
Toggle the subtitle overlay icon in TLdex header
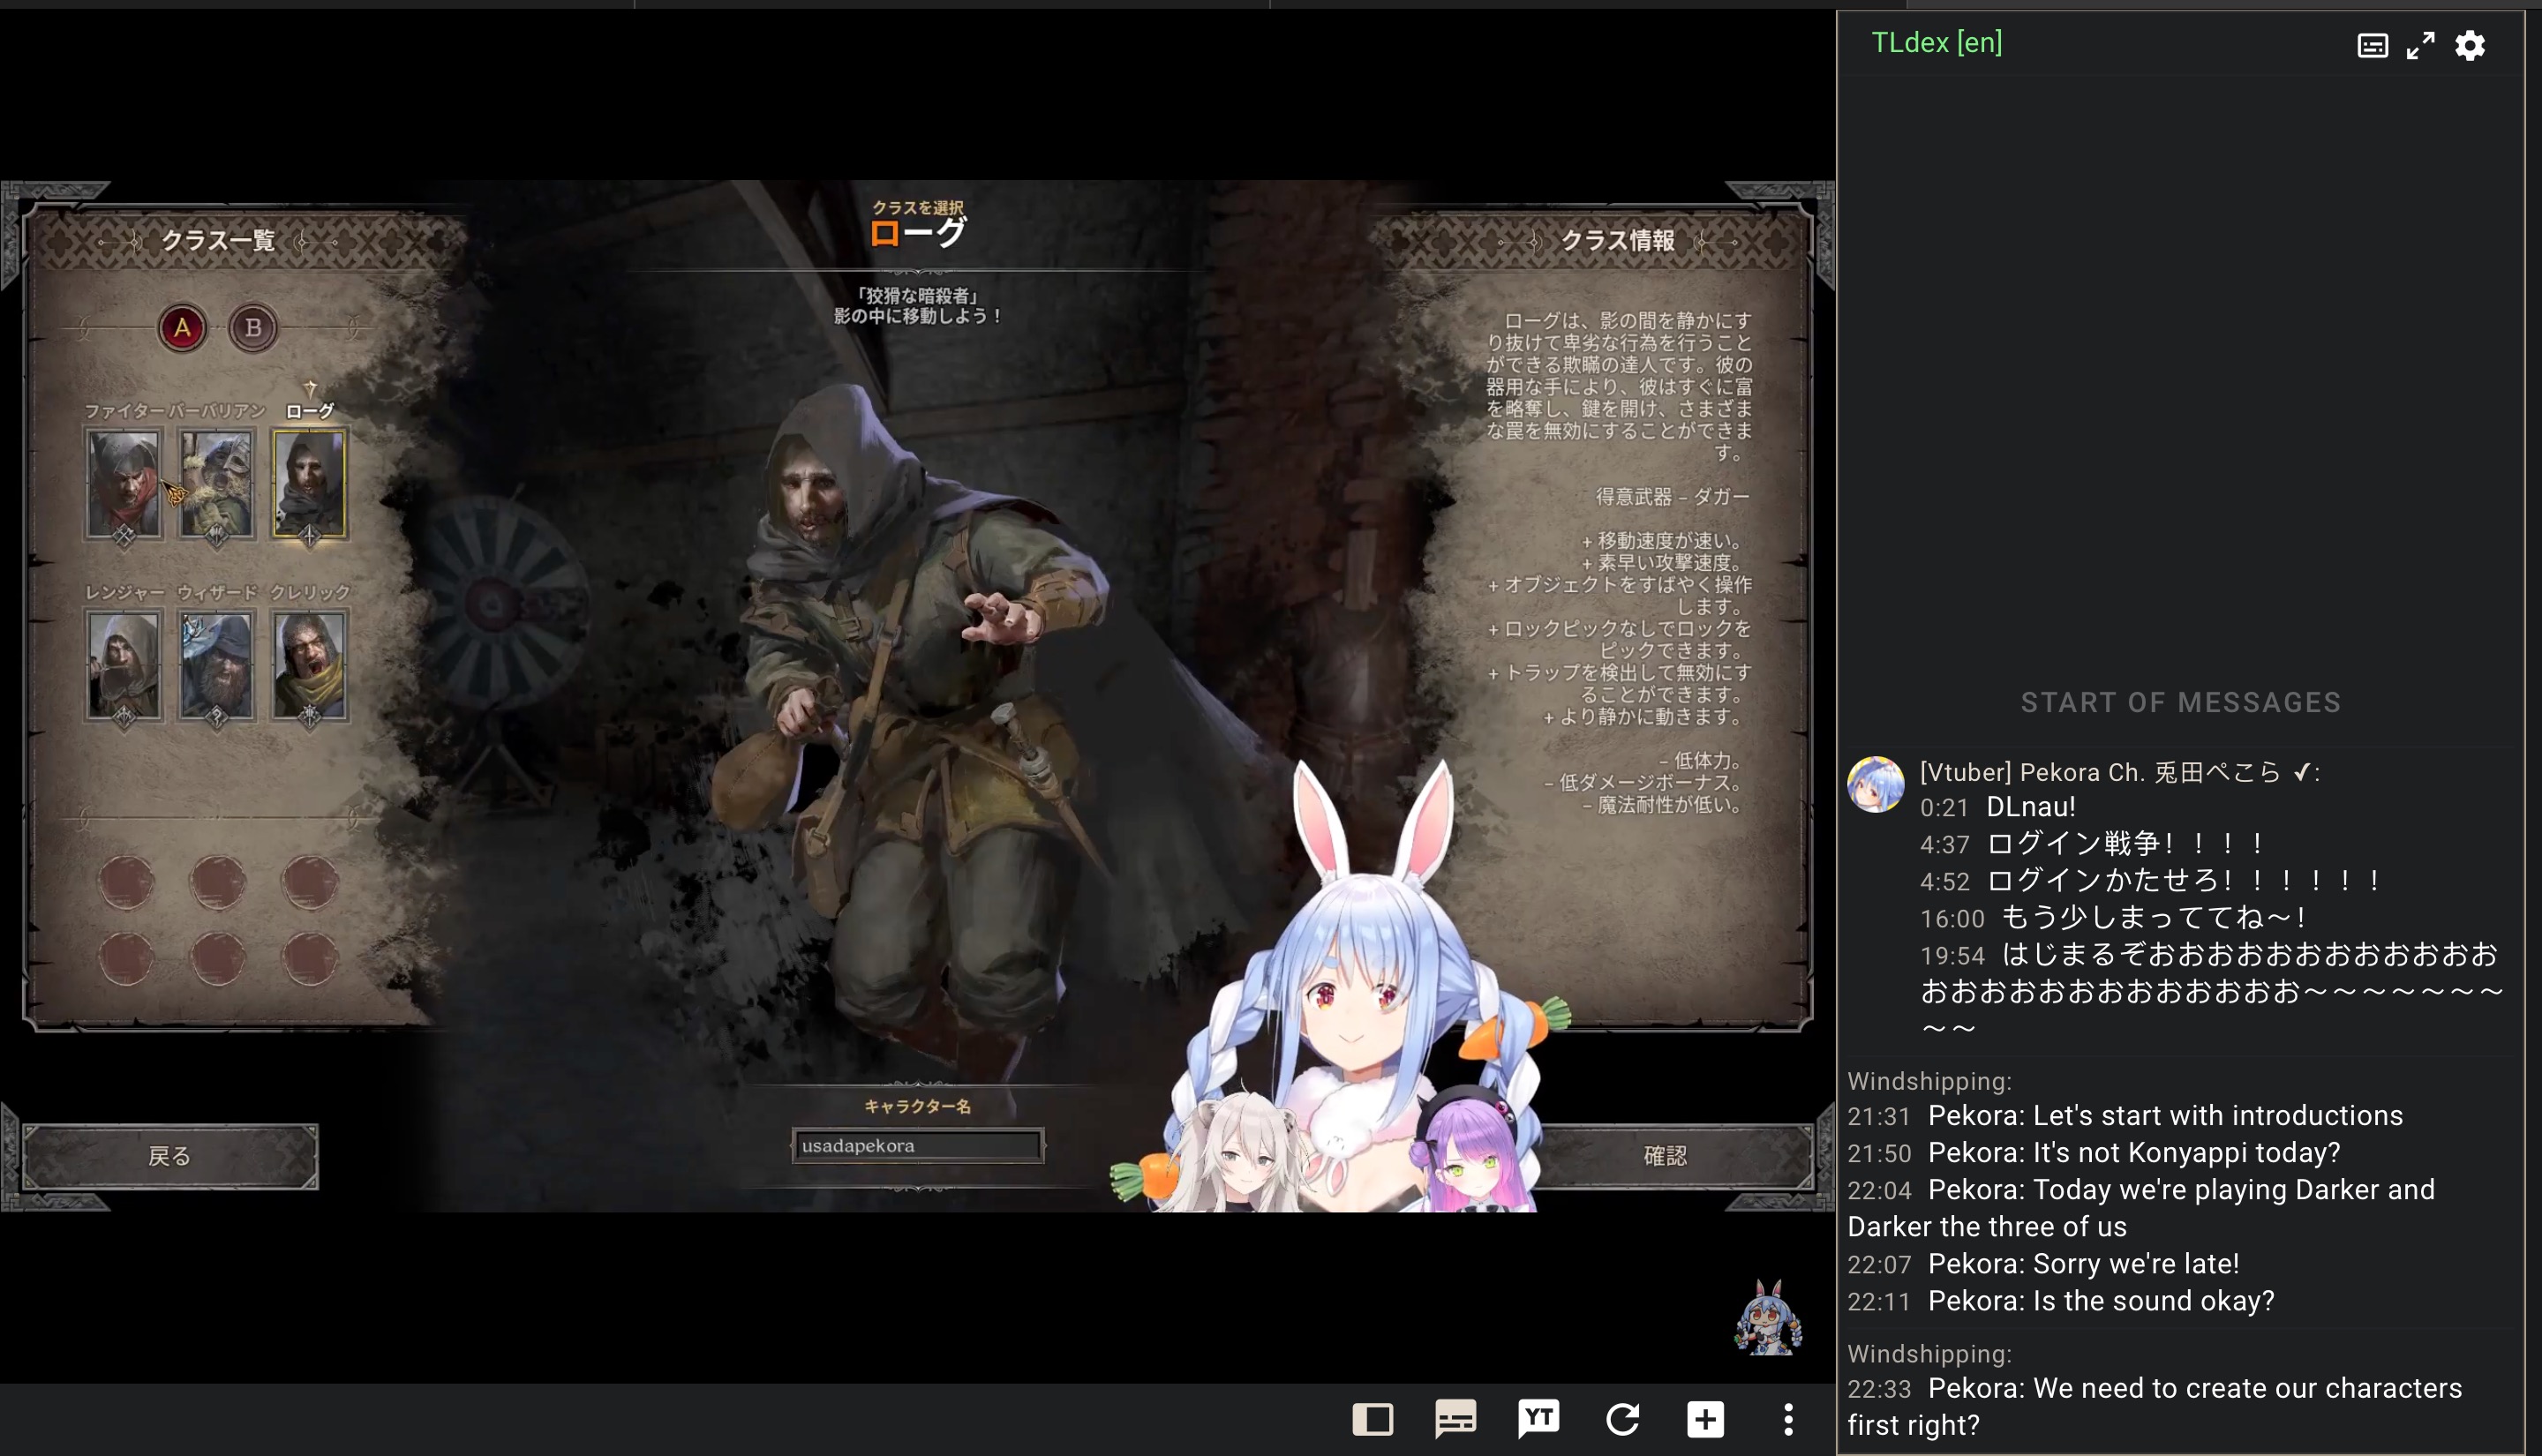(x=2372, y=45)
